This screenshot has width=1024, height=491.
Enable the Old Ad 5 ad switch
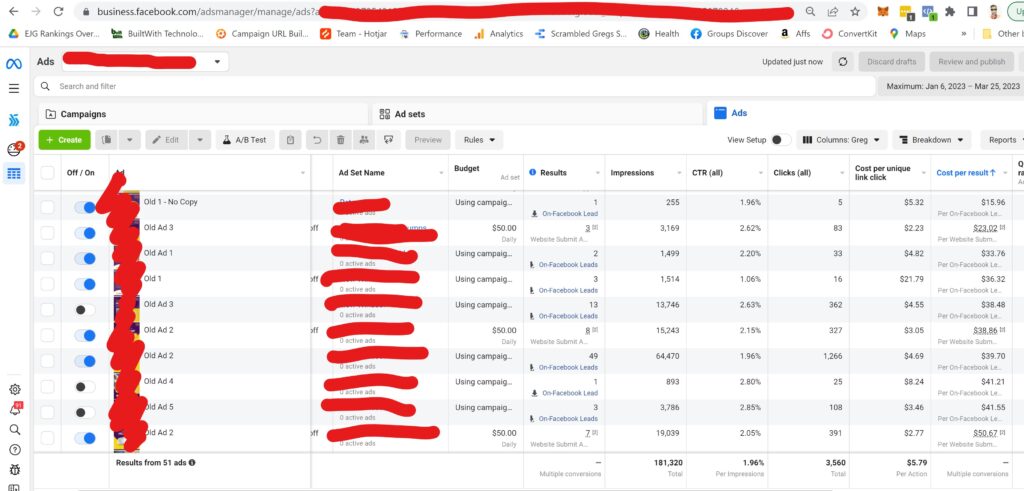(x=85, y=413)
